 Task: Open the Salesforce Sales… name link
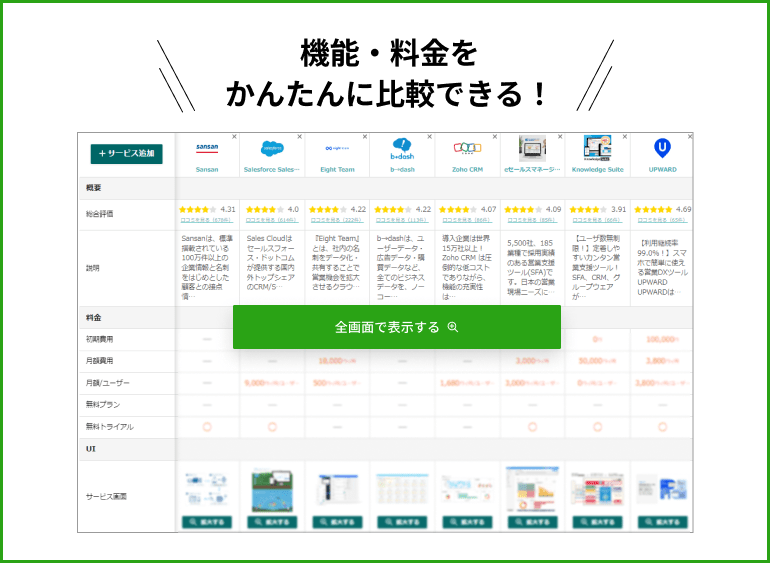click(x=272, y=169)
